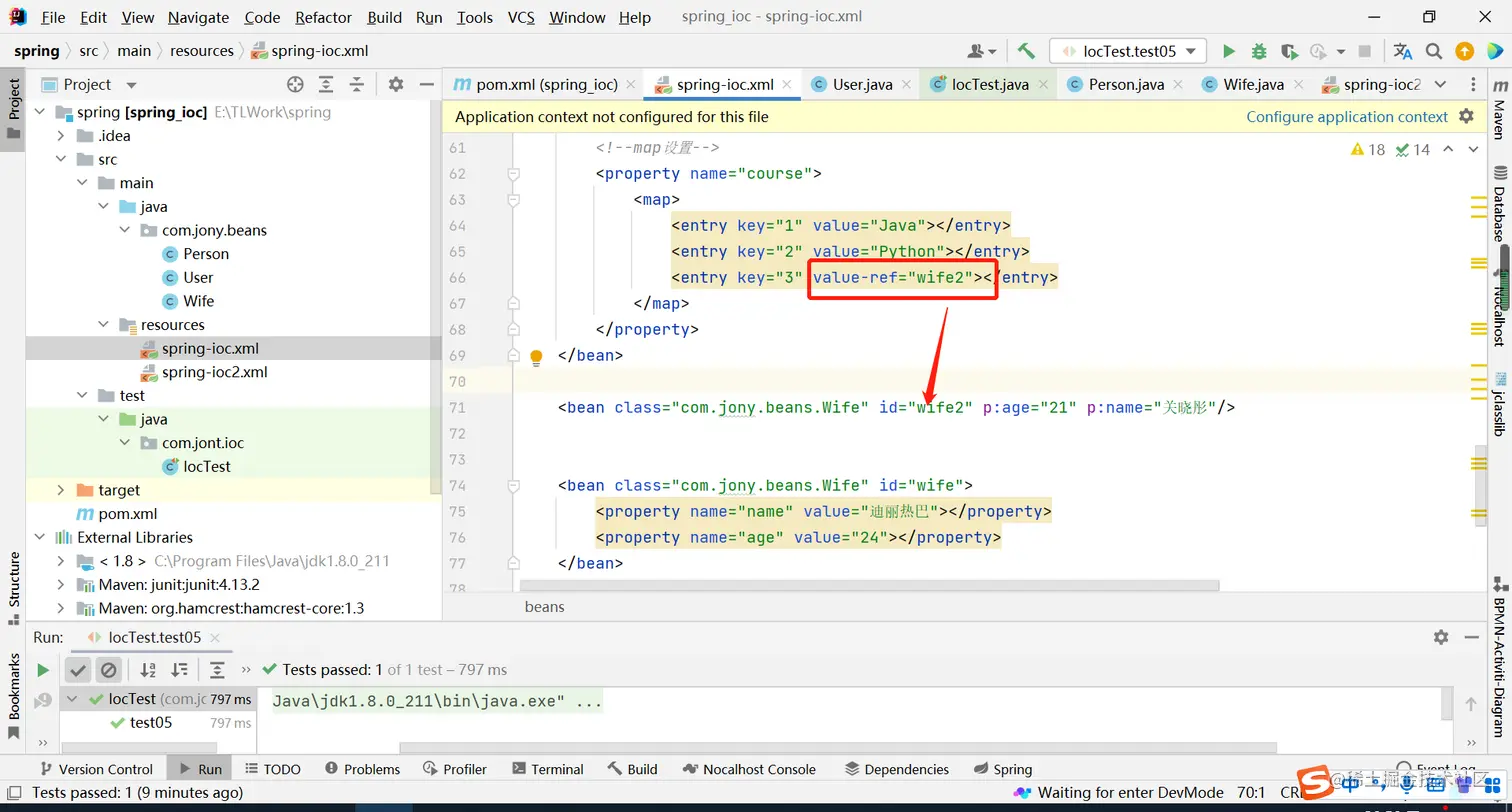Sort tests by duration

tap(180, 670)
